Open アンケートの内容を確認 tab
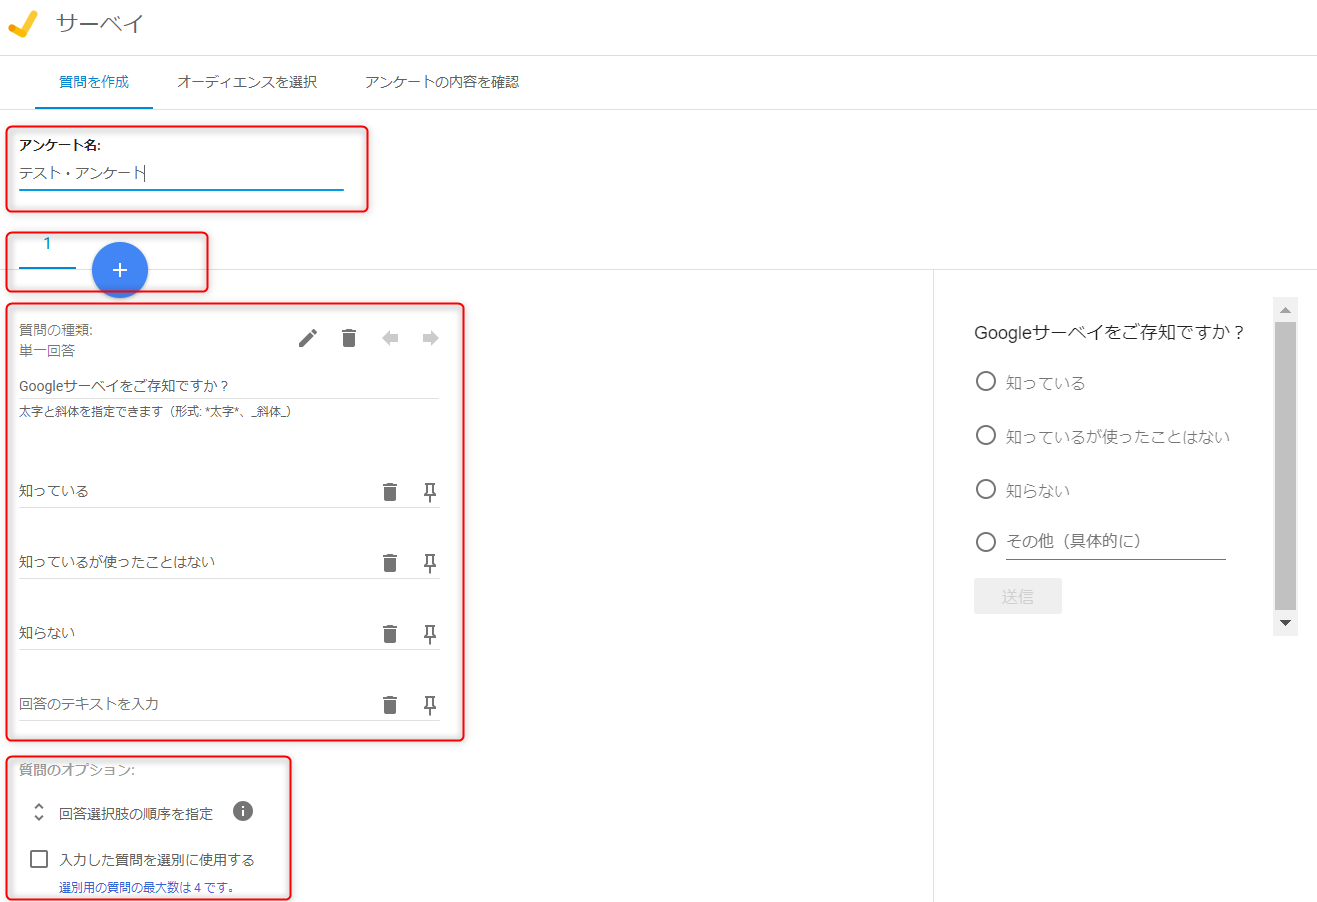Viewport: 1317px width, 902px height. [x=441, y=82]
